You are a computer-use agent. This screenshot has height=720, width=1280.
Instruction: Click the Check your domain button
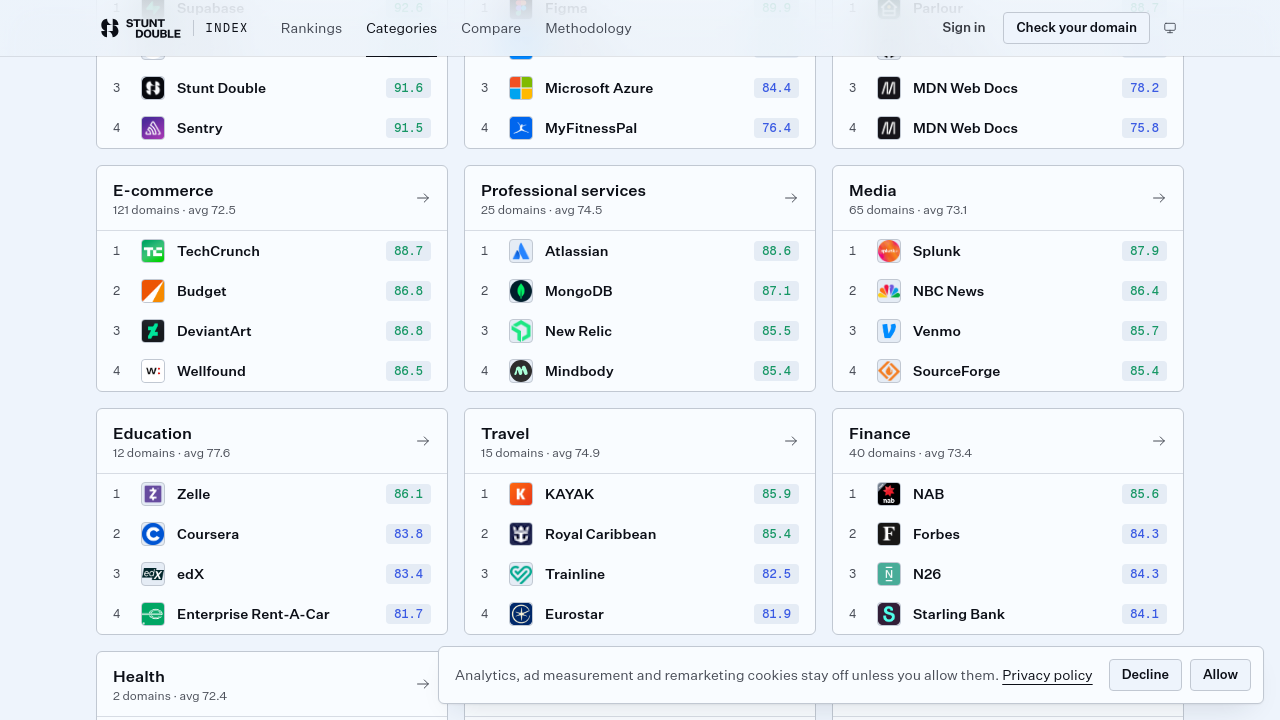tap(1076, 28)
